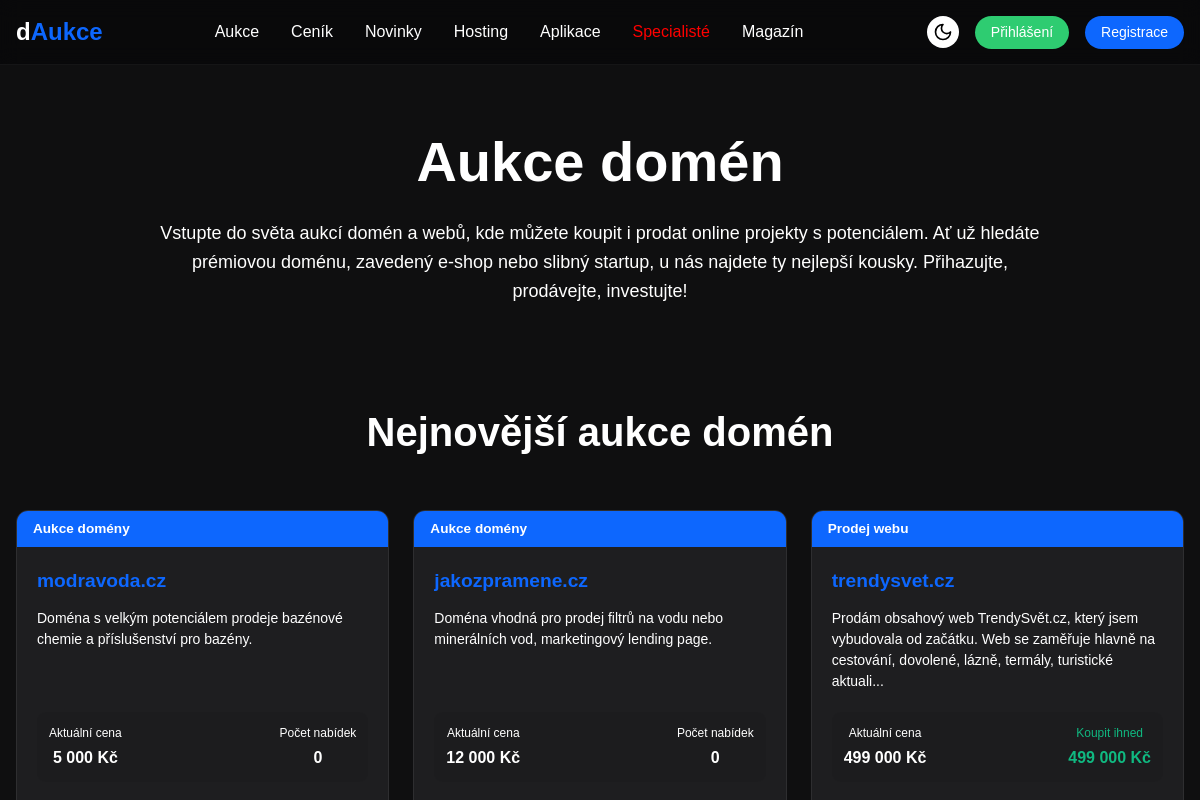Click the 'Nejnovější aukce domén' heading
Screen dimensions: 1200x800
click(x=600, y=432)
